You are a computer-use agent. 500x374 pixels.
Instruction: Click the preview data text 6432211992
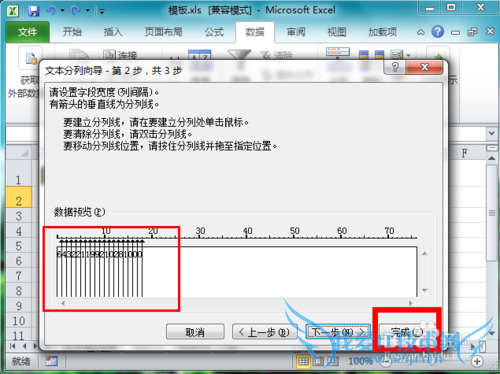[x=100, y=255]
